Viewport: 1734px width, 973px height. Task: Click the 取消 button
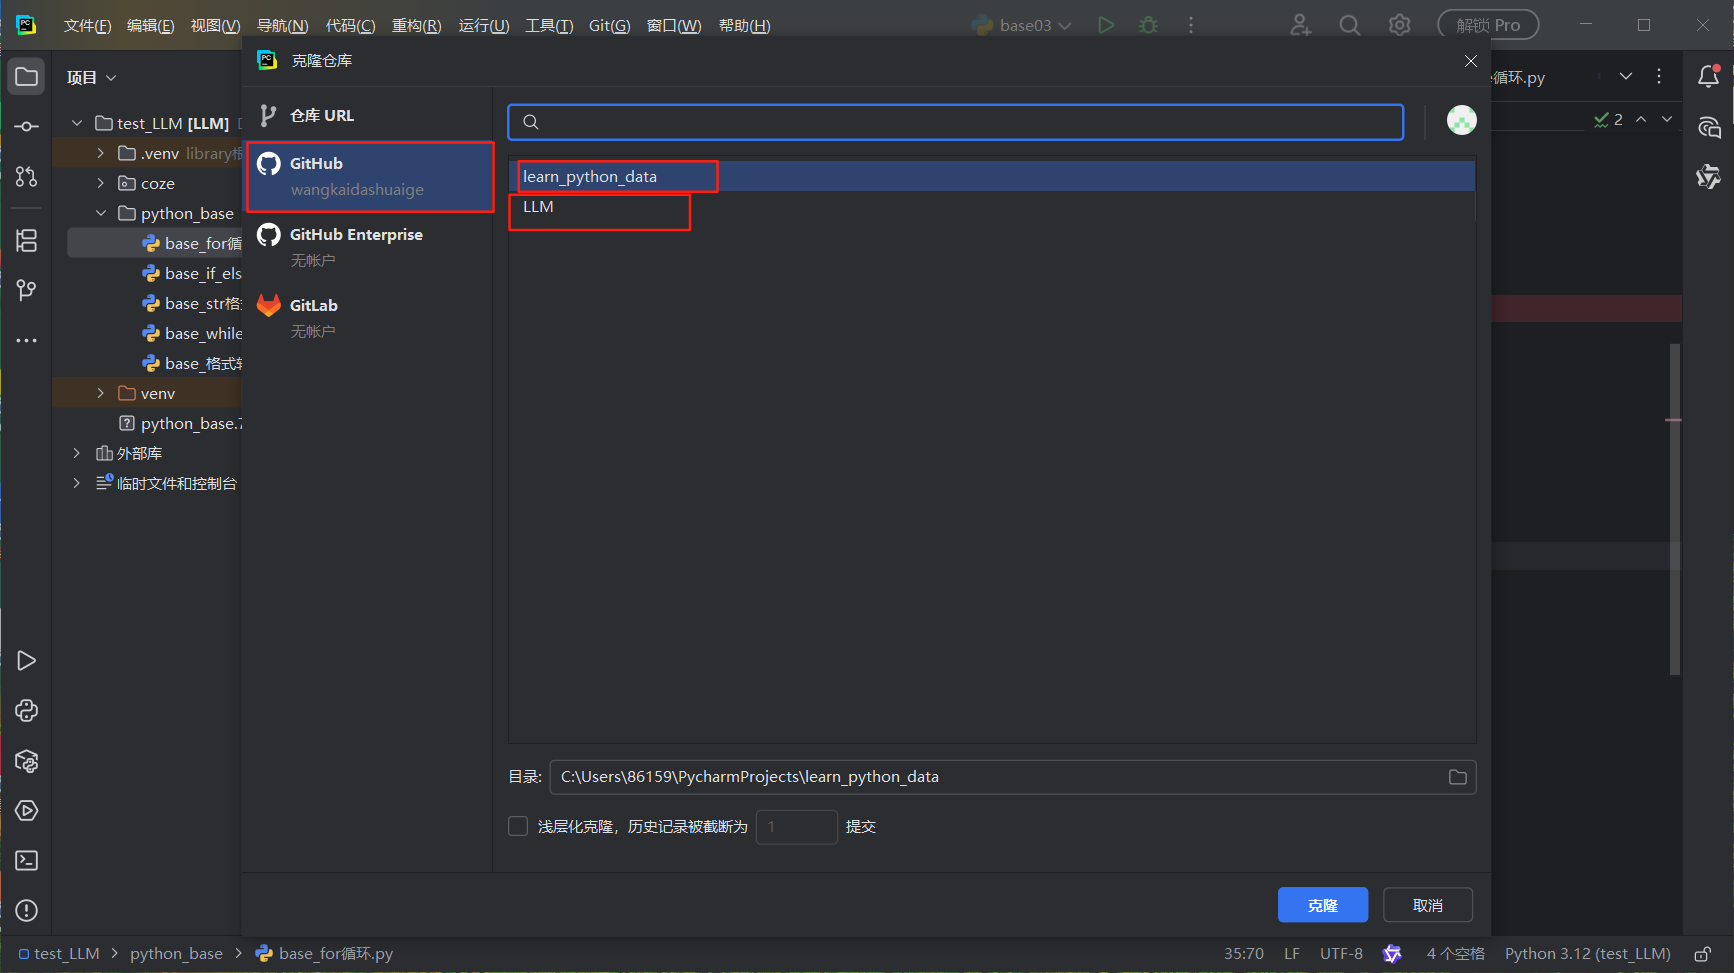point(1428,905)
